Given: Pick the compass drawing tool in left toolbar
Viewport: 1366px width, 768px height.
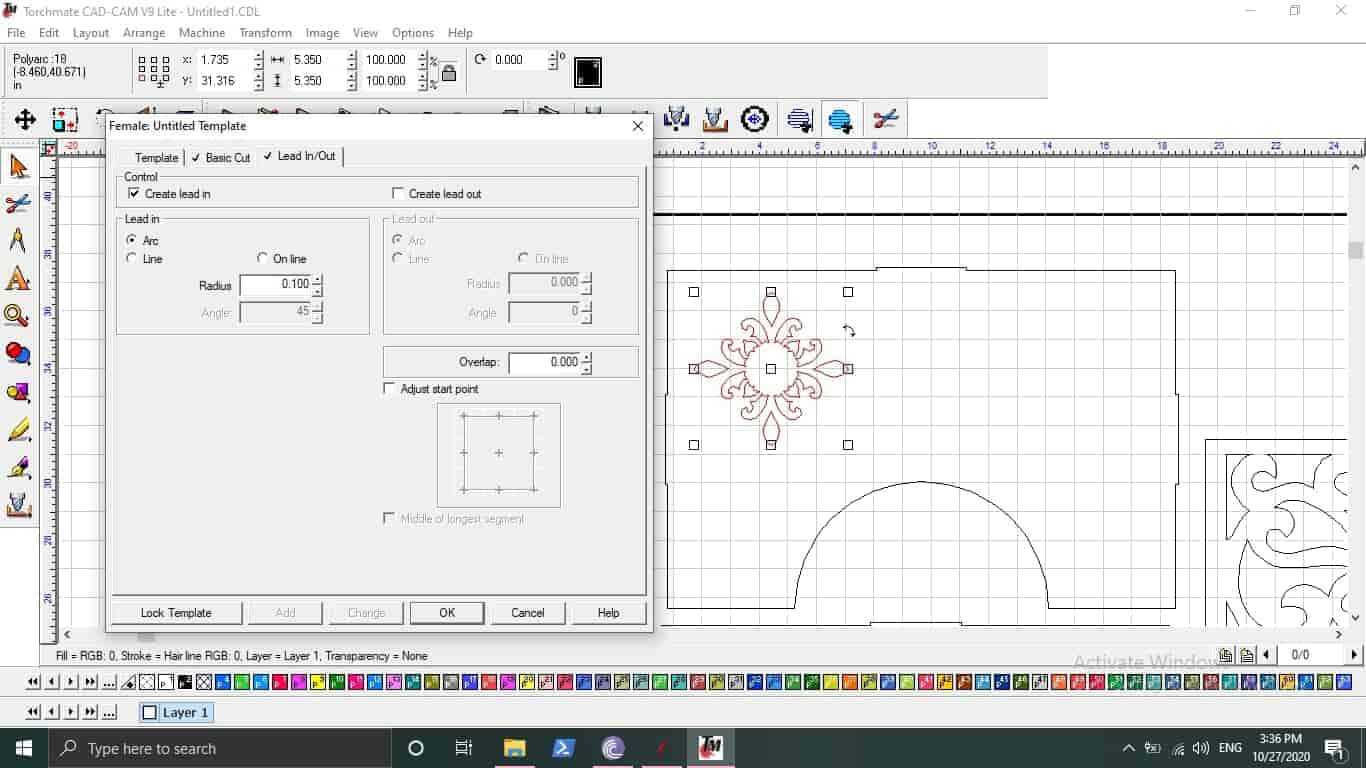Looking at the screenshot, I should pyautogui.click(x=18, y=241).
